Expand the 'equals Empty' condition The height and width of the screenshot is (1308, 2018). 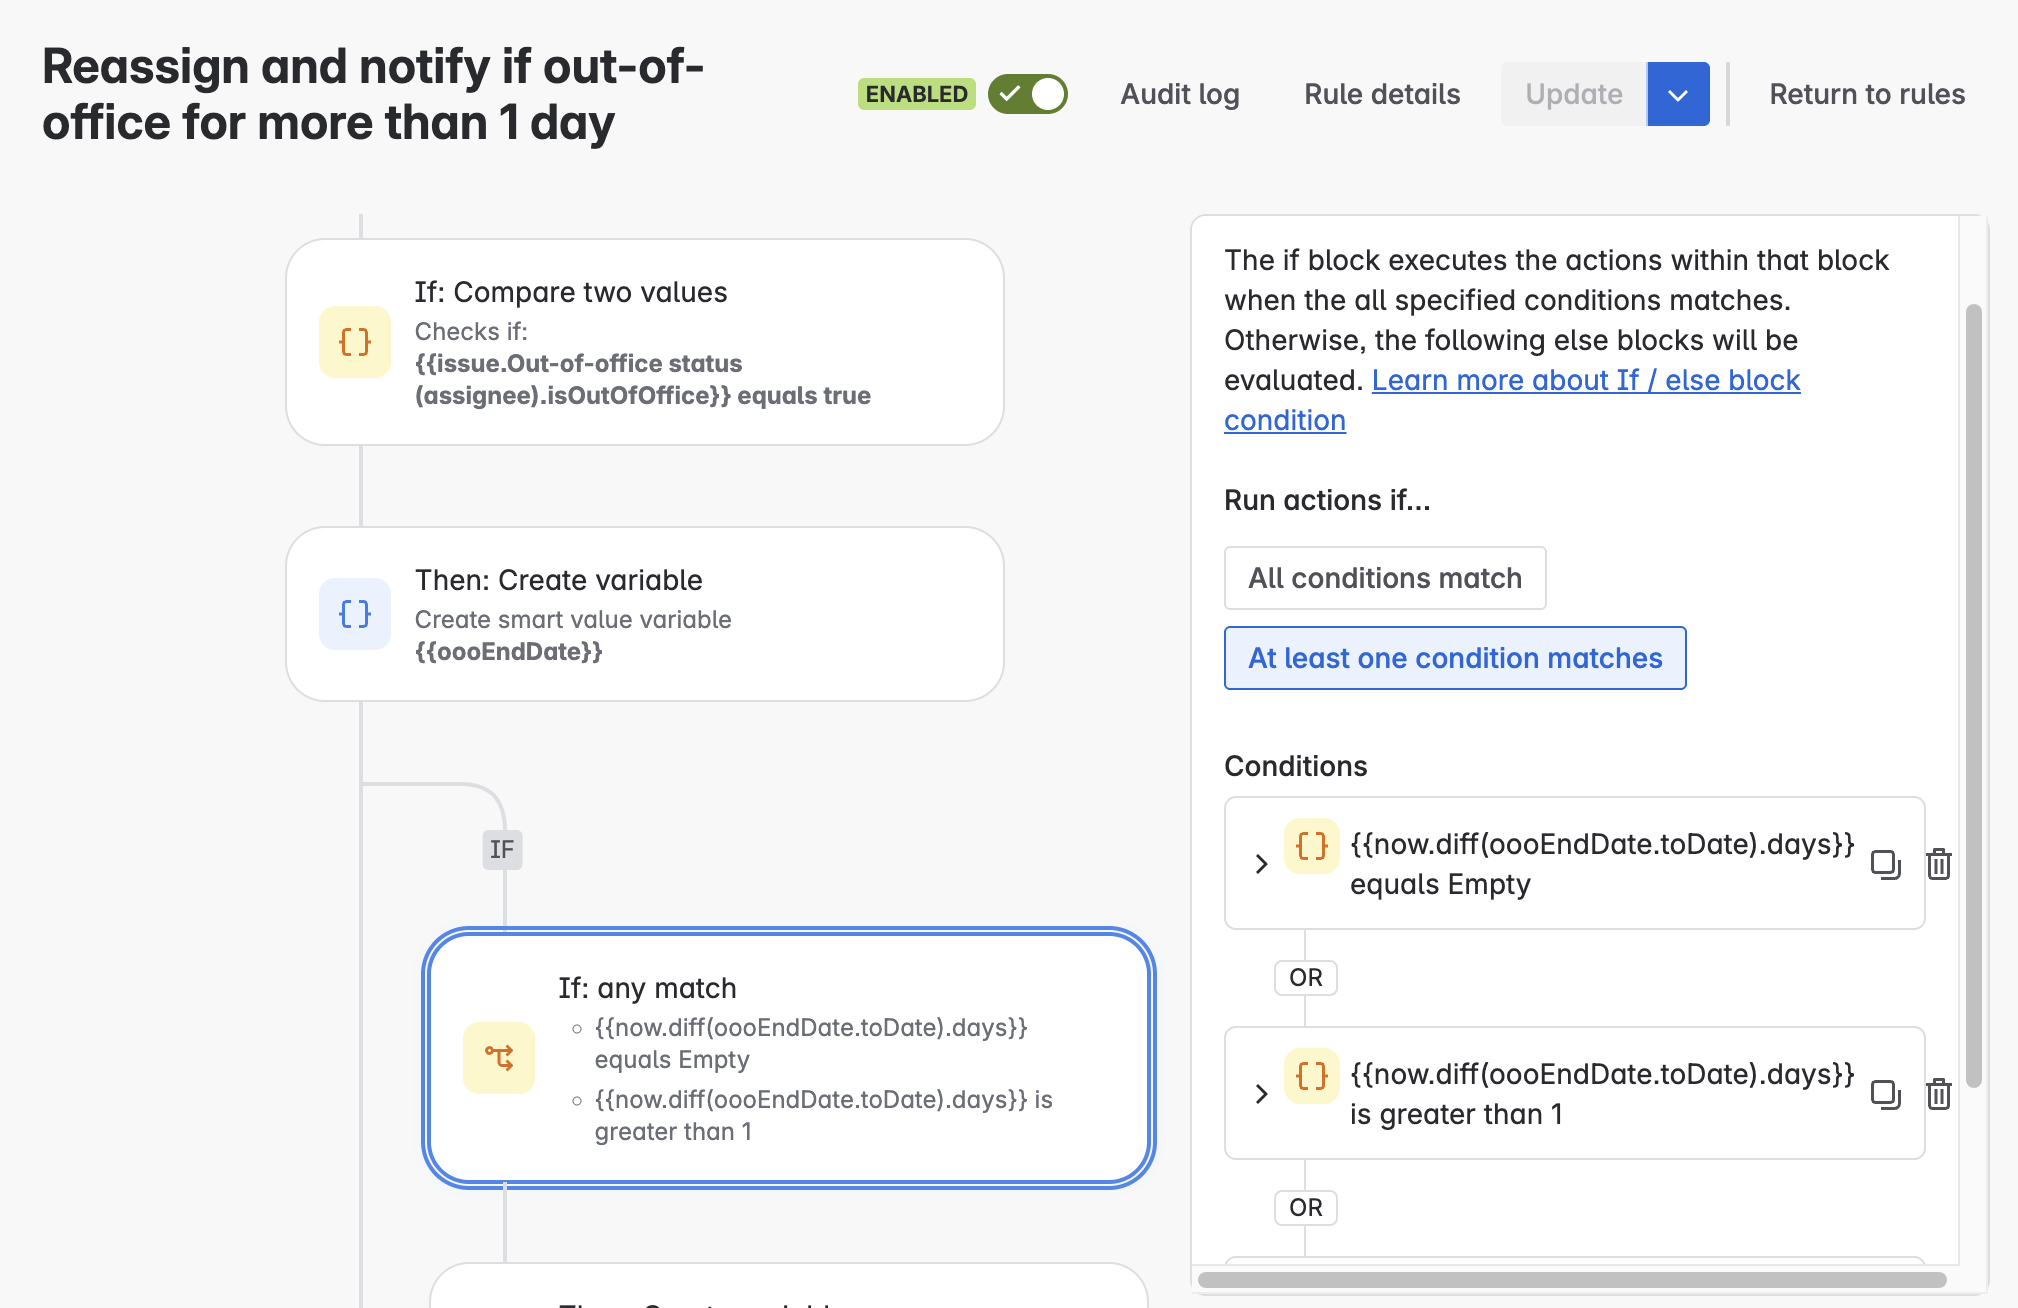click(1261, 864)
